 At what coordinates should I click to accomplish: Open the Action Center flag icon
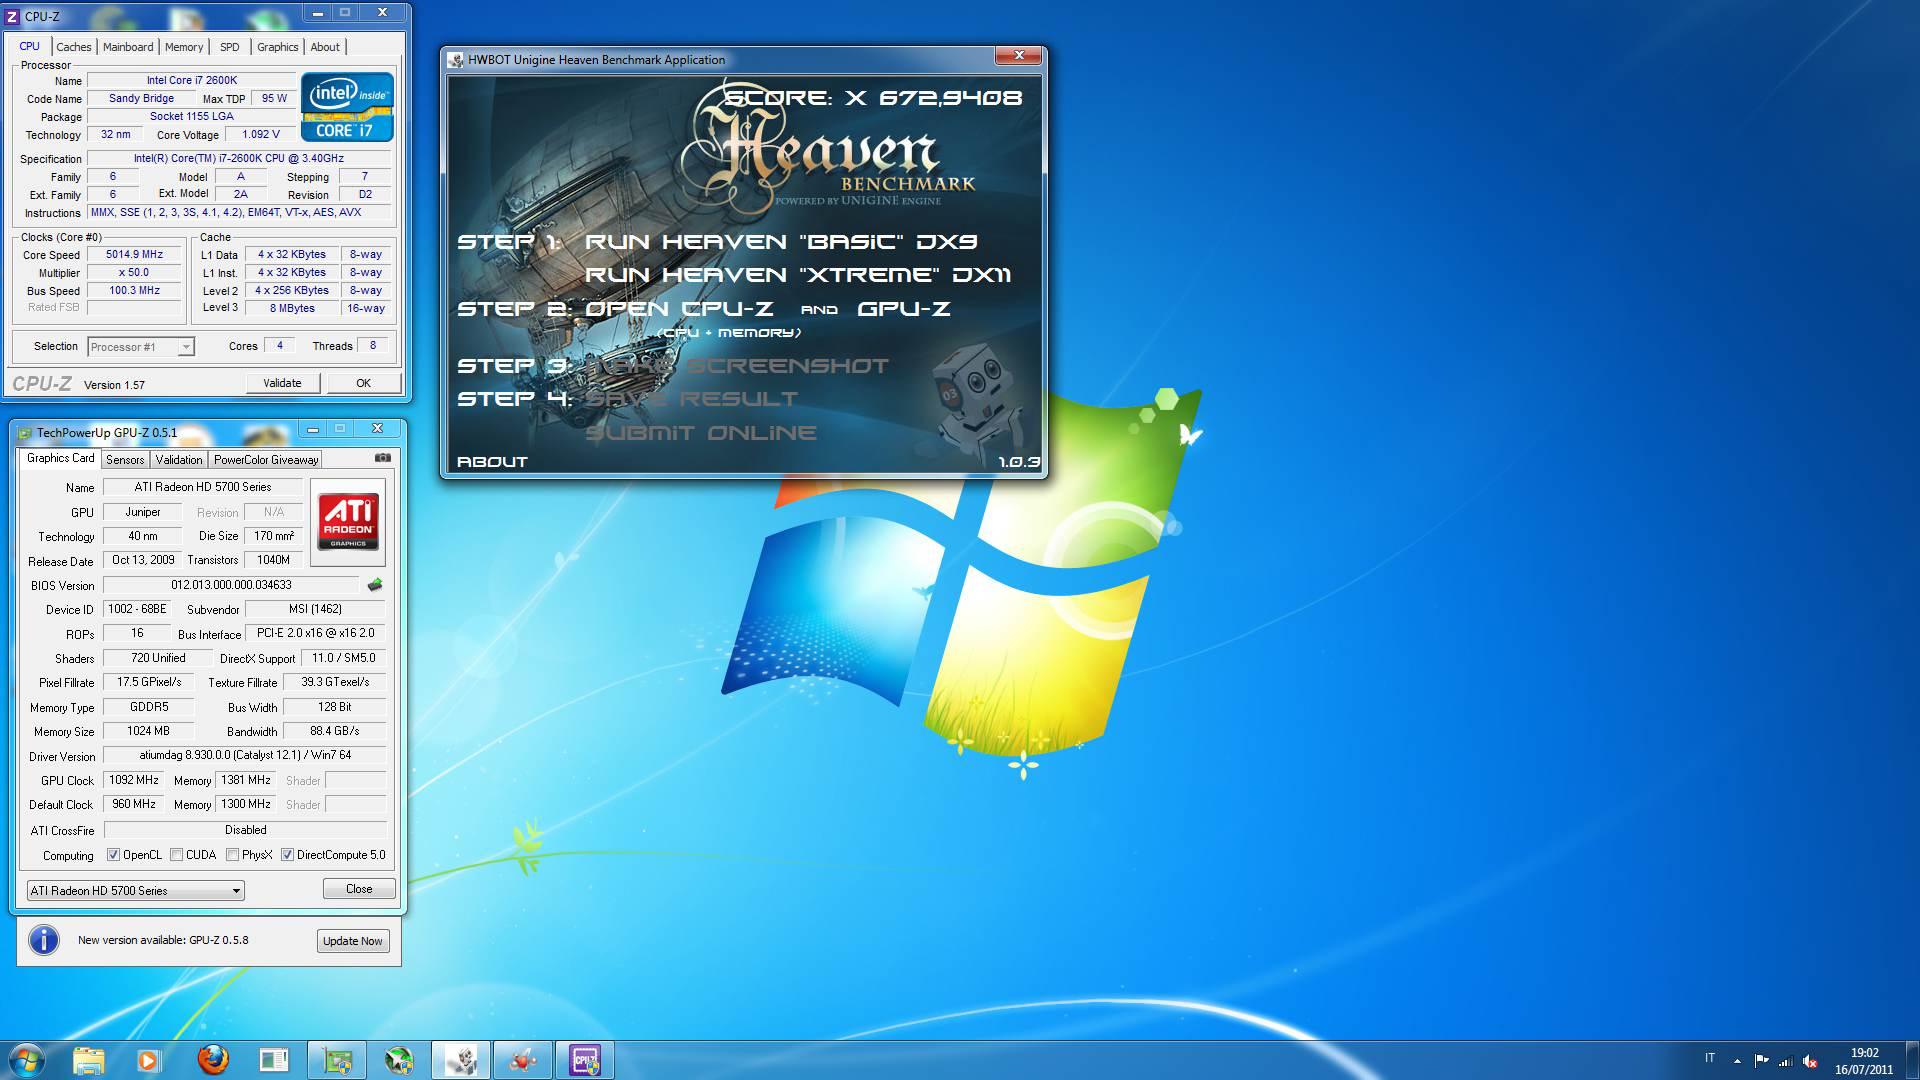(1761, 1061)
